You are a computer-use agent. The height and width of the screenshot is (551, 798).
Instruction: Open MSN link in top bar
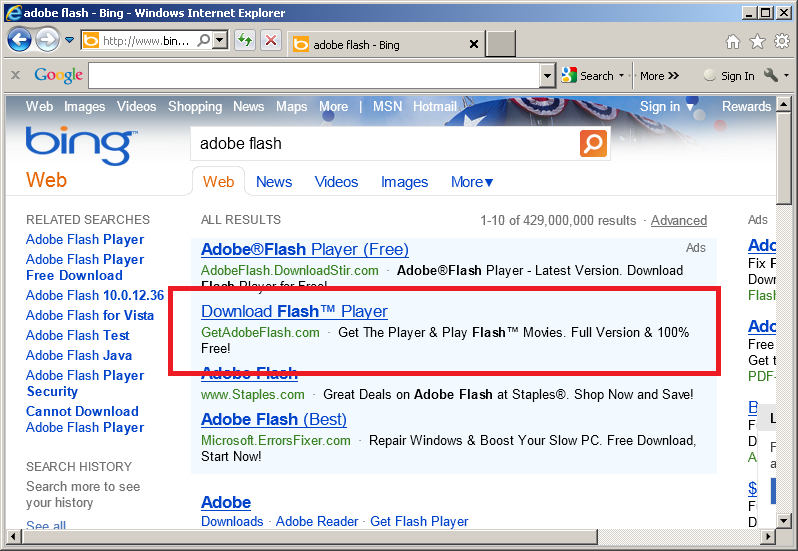[387, 106]
